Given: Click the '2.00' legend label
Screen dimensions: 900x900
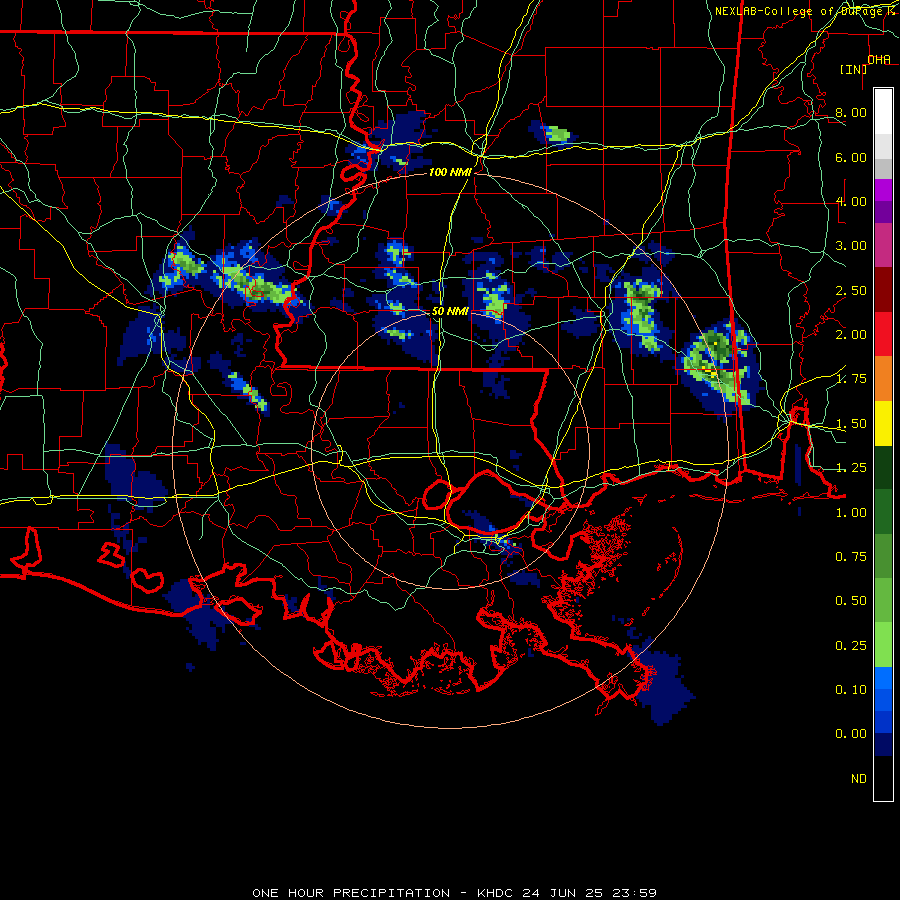Looking at the screenshot, I should coord(851,335).
